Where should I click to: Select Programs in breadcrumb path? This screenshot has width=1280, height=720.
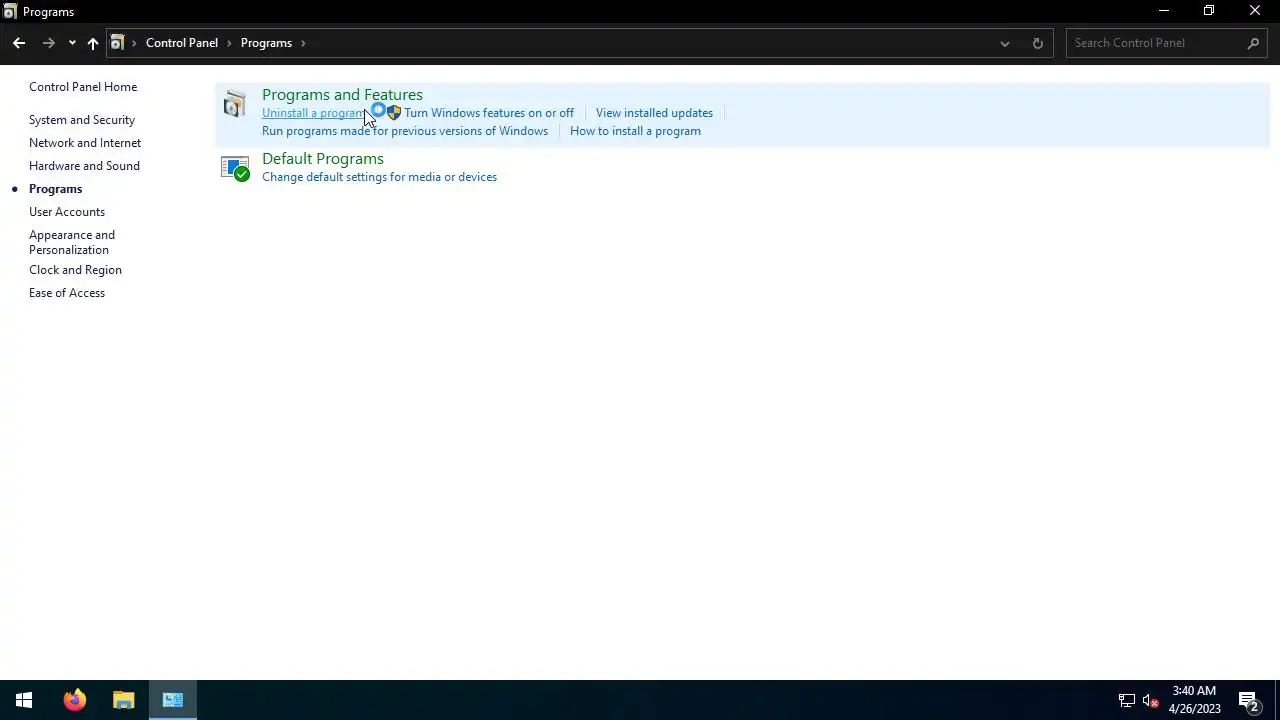pyautogui.click(x=266, y=43)
